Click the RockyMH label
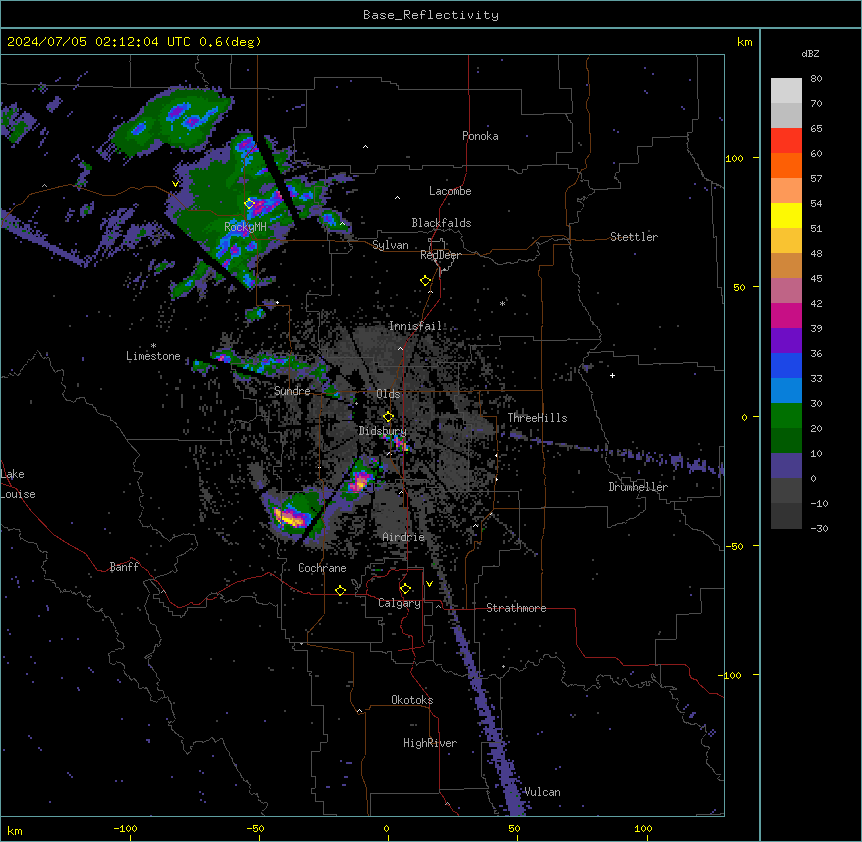862x842 pixels. [x=245, y=226]
